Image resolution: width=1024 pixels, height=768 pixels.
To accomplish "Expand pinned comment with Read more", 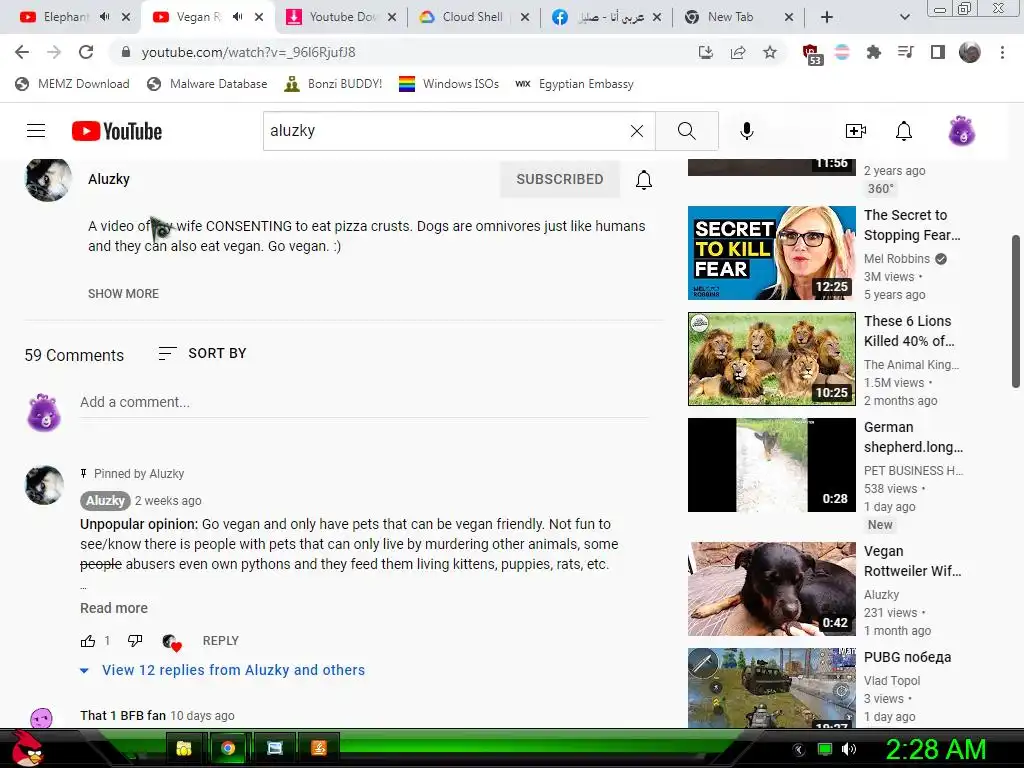I will click(x=114, y=608).
